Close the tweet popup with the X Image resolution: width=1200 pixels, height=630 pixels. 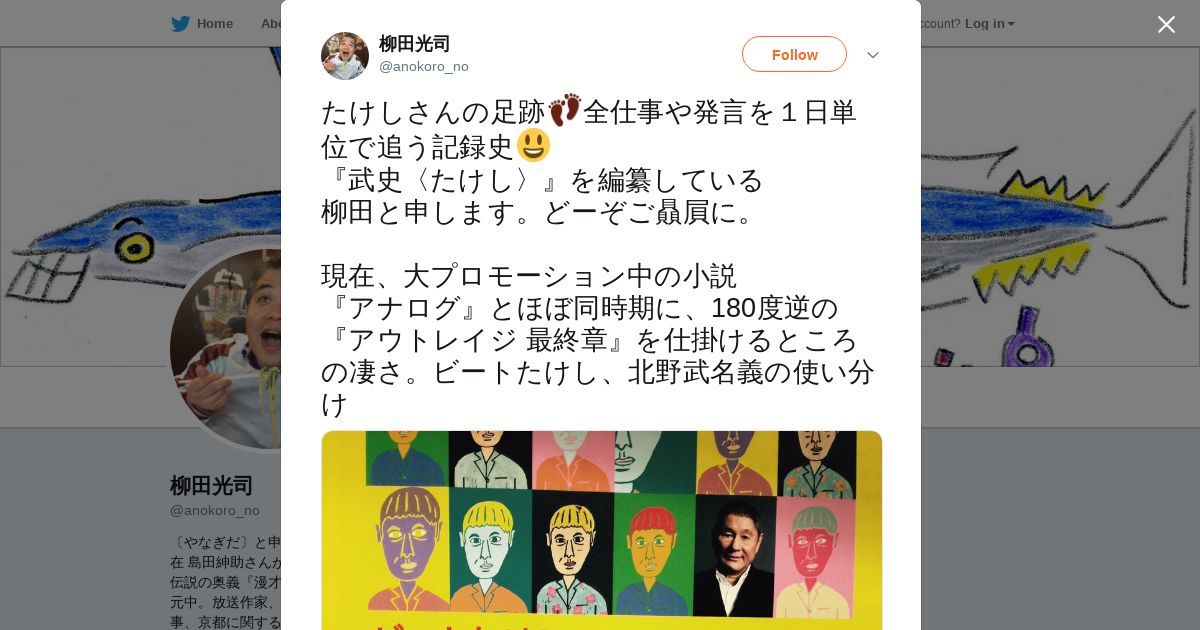1166,25
